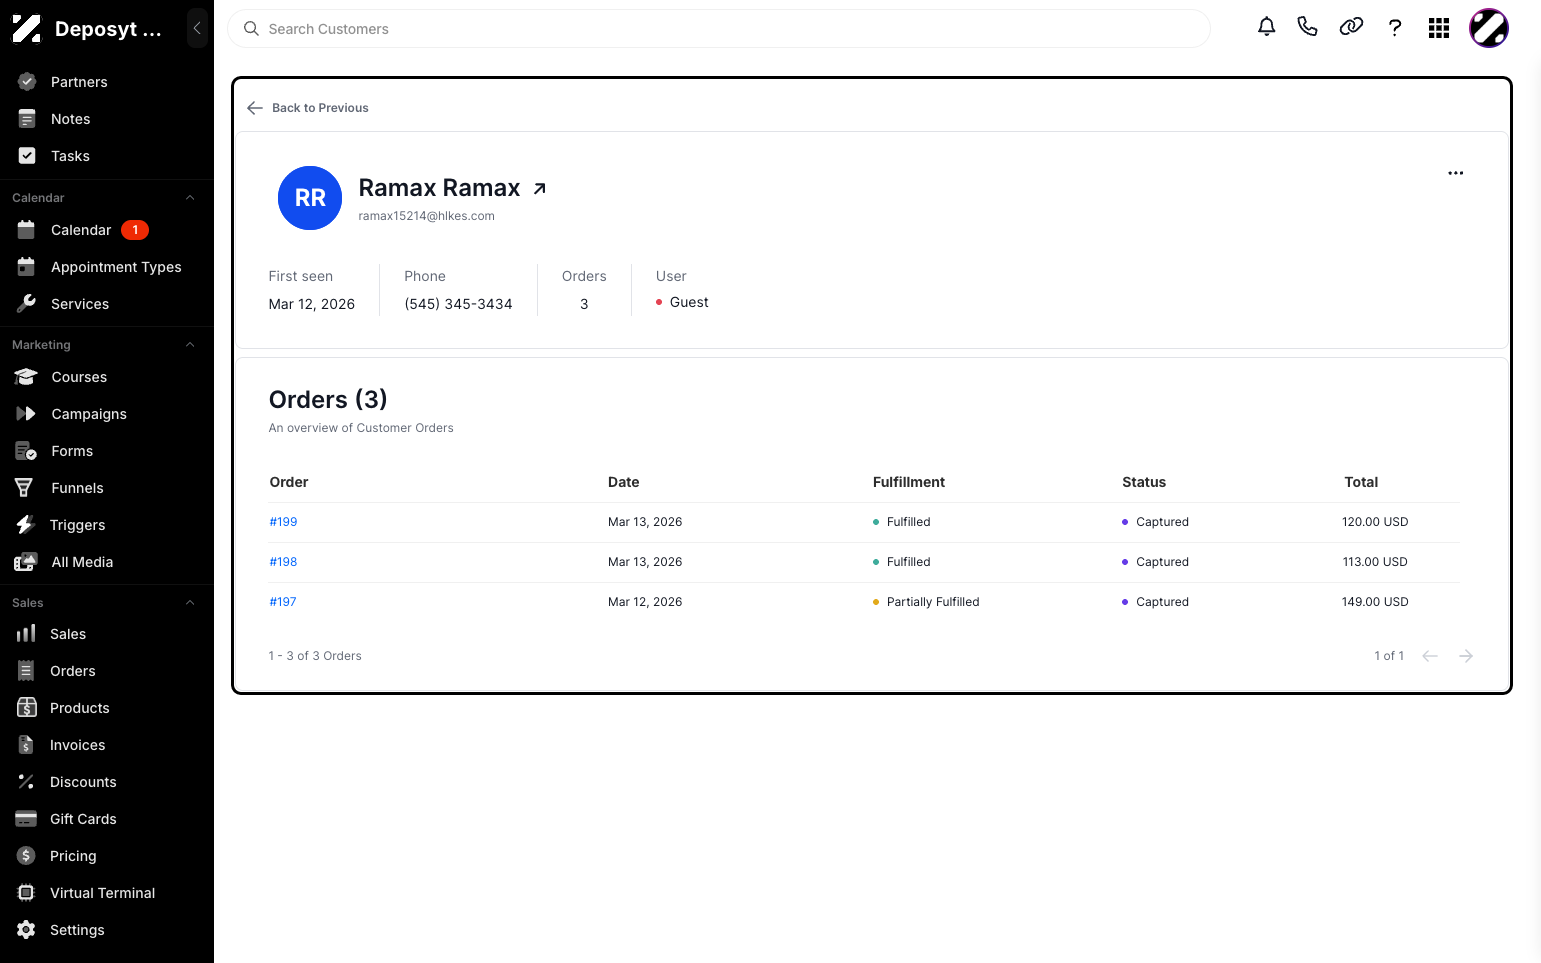Click the Deposyt logo icon

click(27, 29)
